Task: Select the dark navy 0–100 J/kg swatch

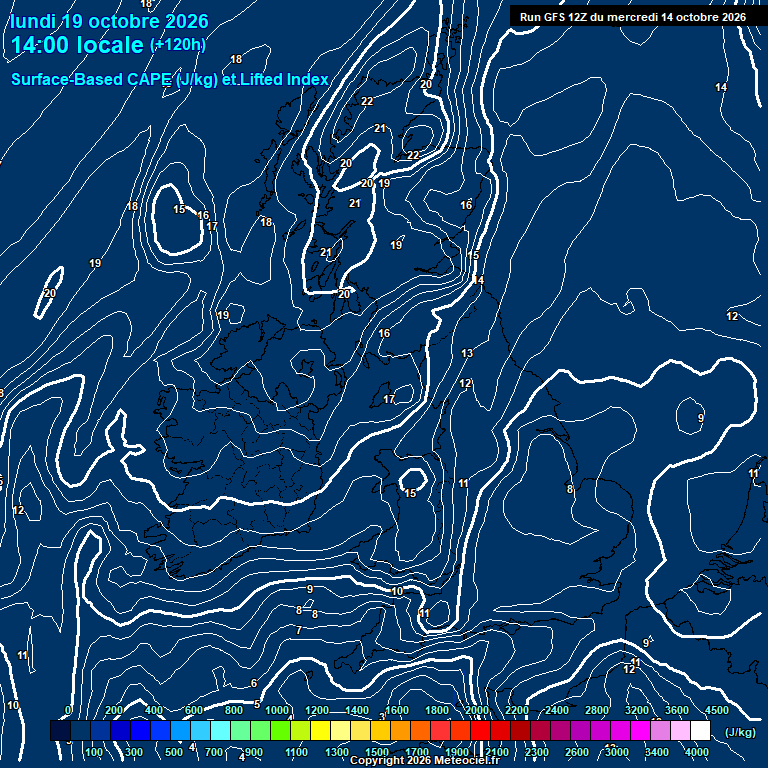Action: pos(80,730)
